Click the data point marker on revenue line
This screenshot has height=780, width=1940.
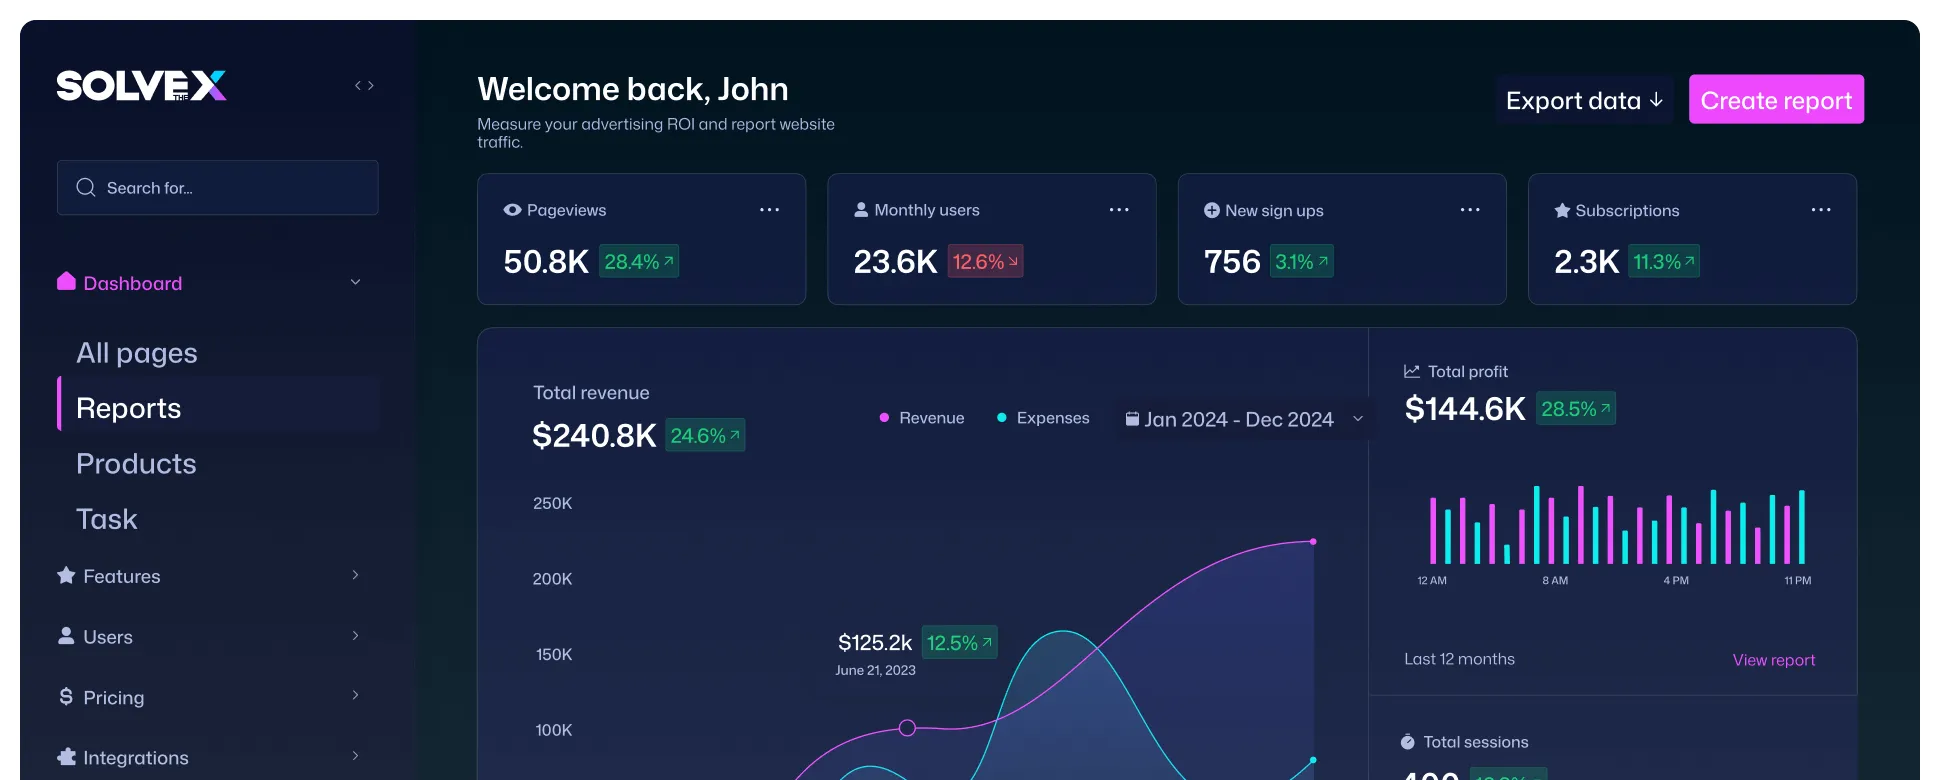point(907,728)
